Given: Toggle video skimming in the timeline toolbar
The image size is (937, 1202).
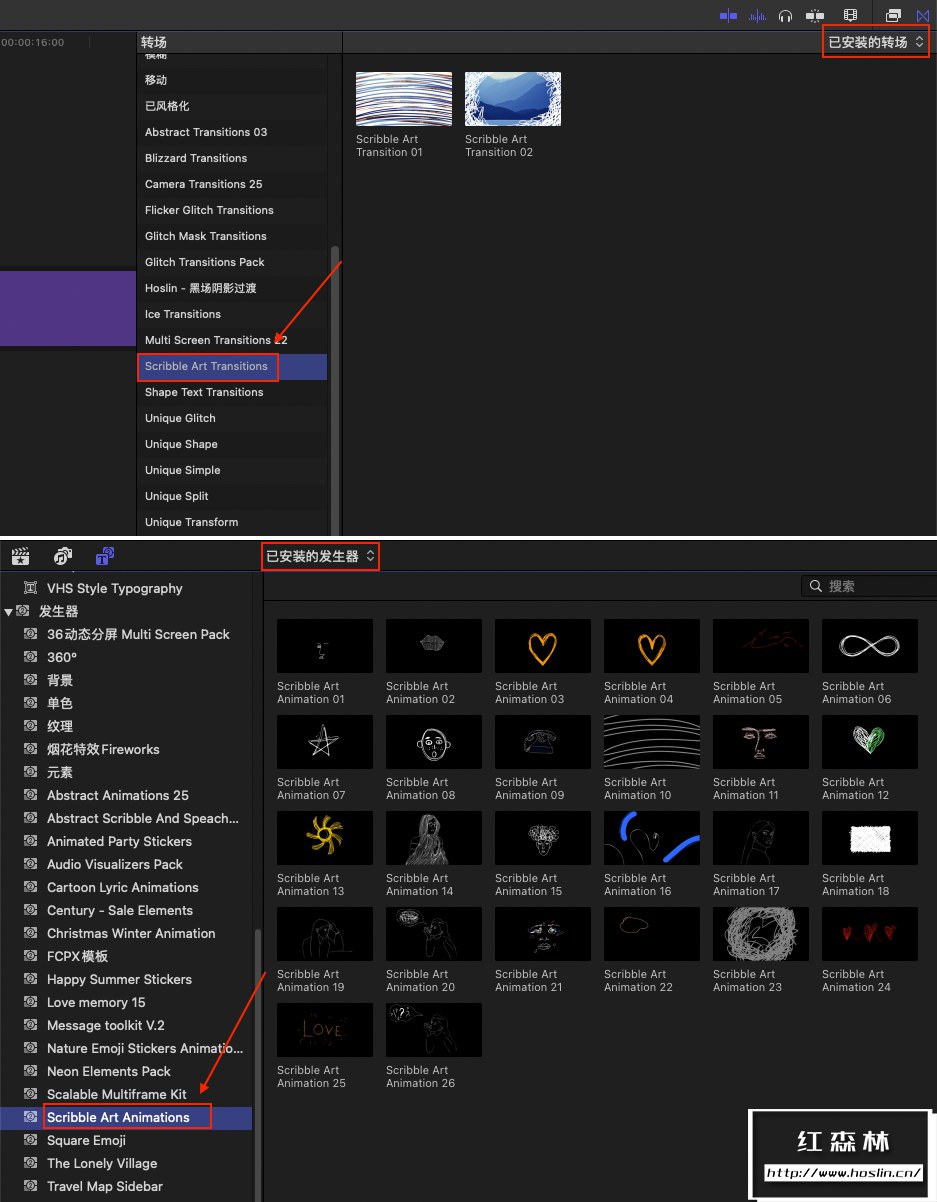Looking at the screenshot, I should [x=728, y=15].
